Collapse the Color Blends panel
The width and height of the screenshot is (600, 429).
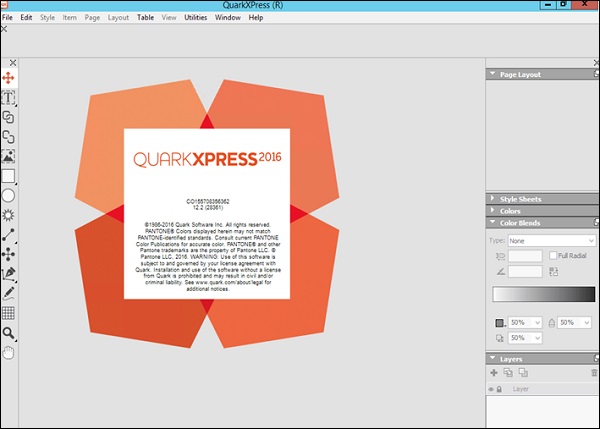coord(493,222)
